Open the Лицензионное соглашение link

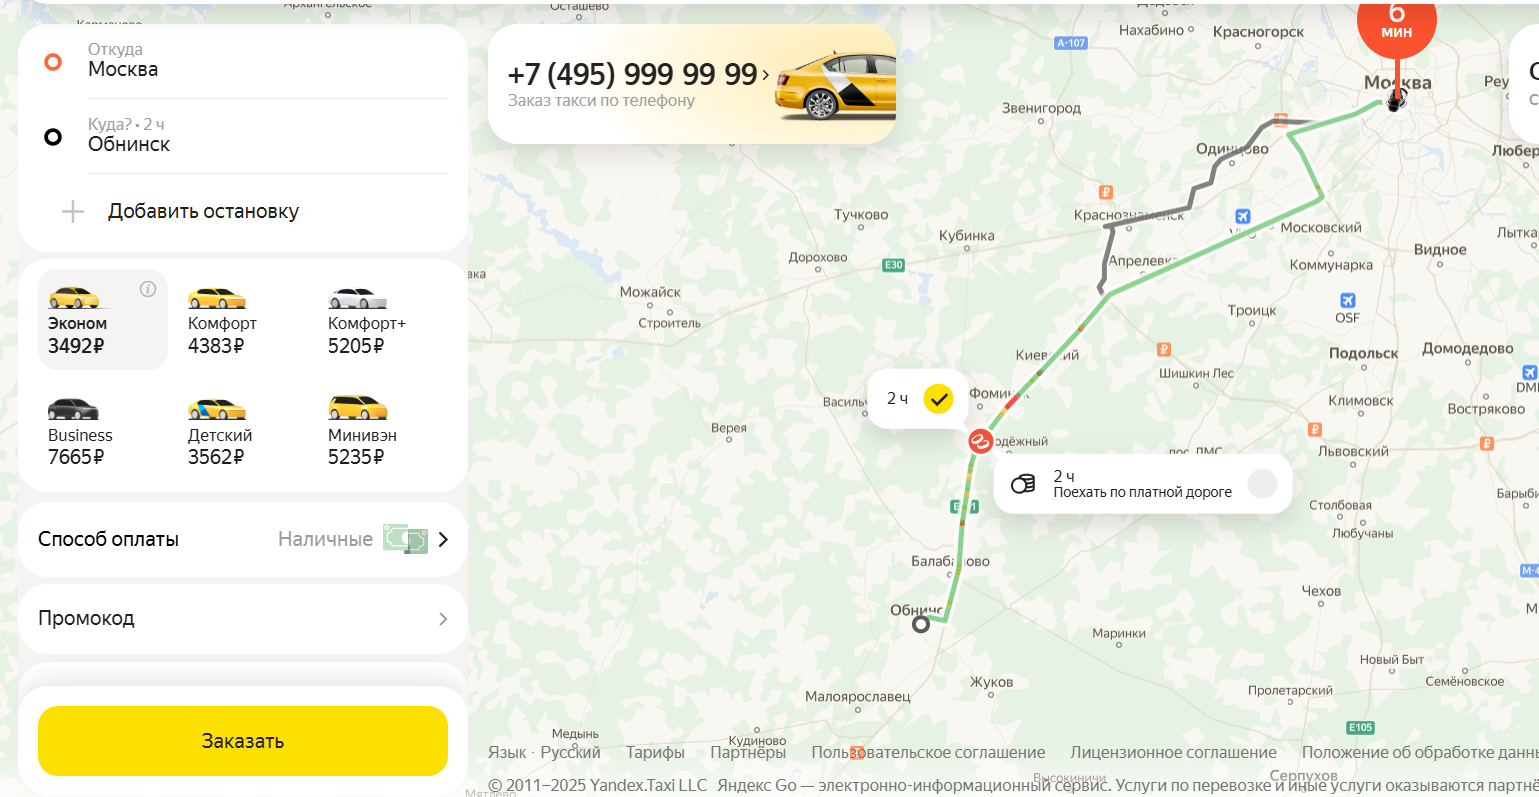[1173, 752]
